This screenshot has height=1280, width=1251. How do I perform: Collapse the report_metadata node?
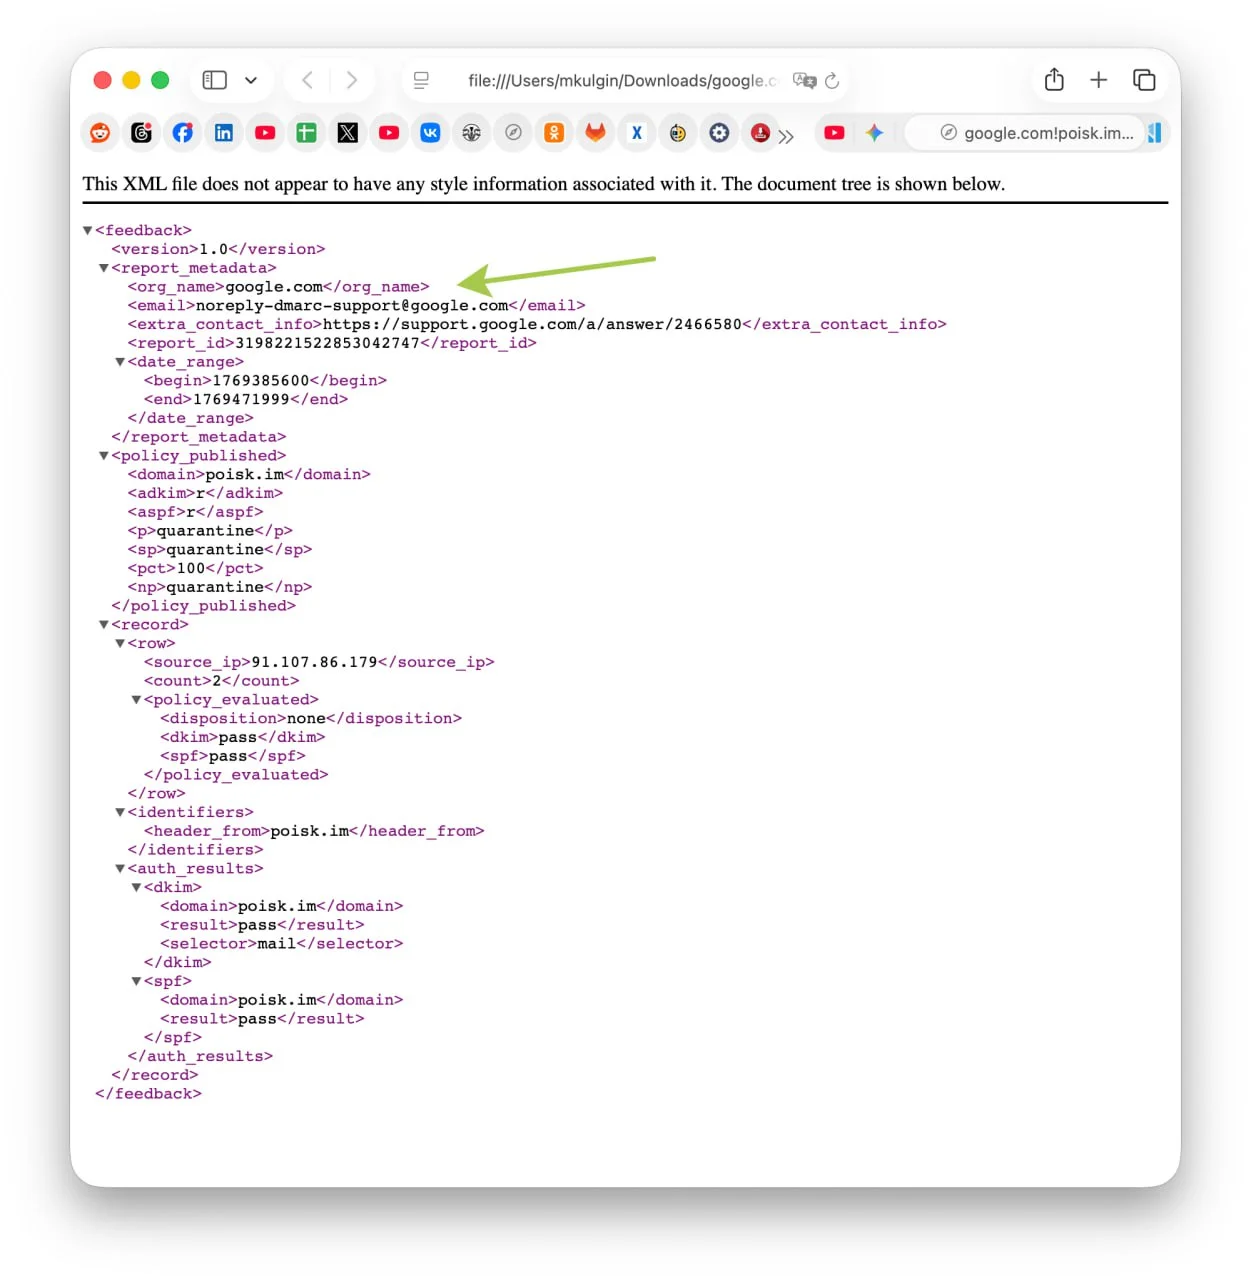(x=104, y=268)
